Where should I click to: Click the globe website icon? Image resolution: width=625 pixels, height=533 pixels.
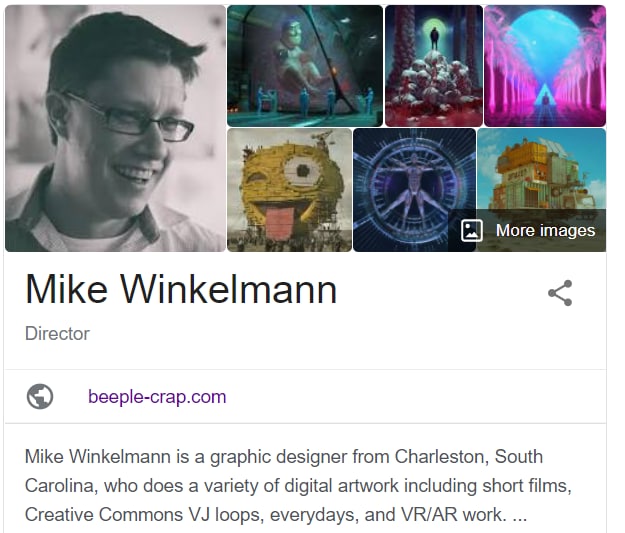[x=40, y=397]
